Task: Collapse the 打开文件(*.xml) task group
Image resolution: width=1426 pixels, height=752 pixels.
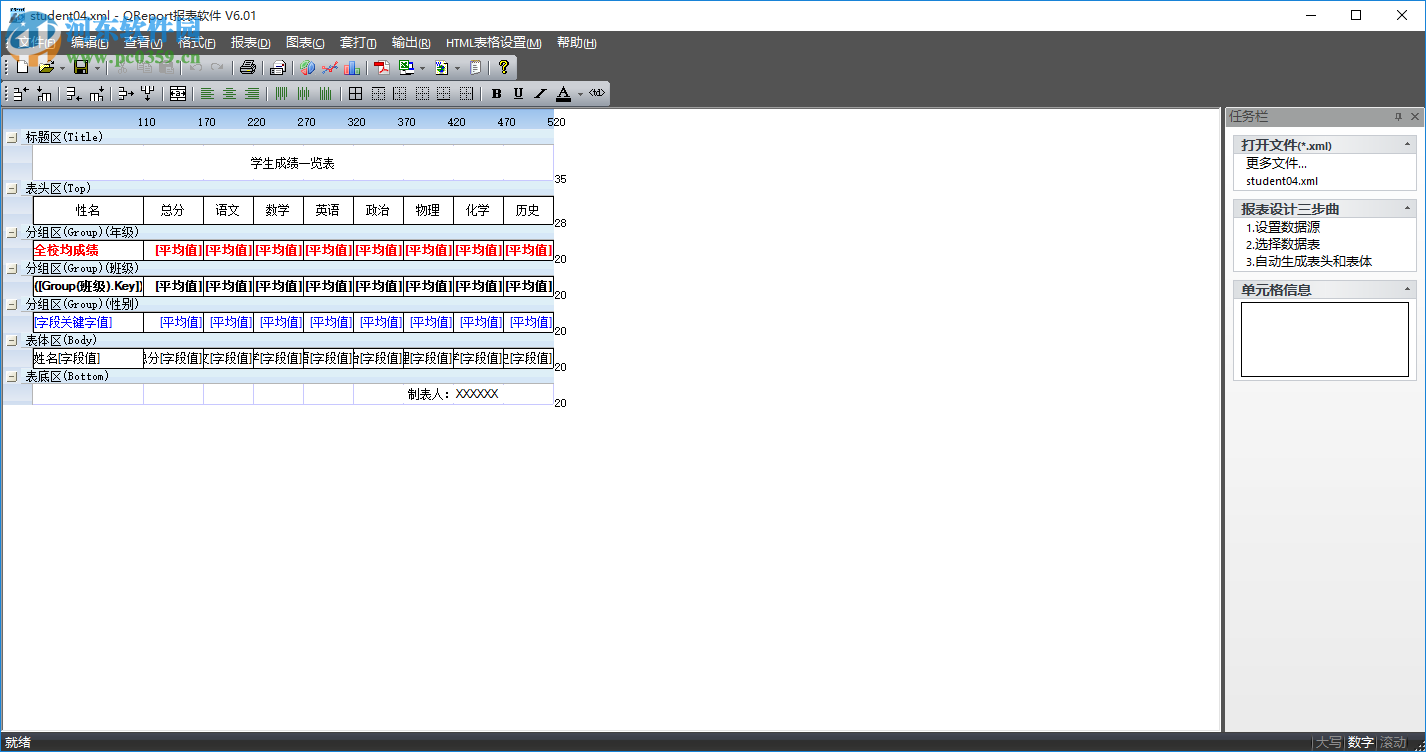Action: coord(1408,145)
